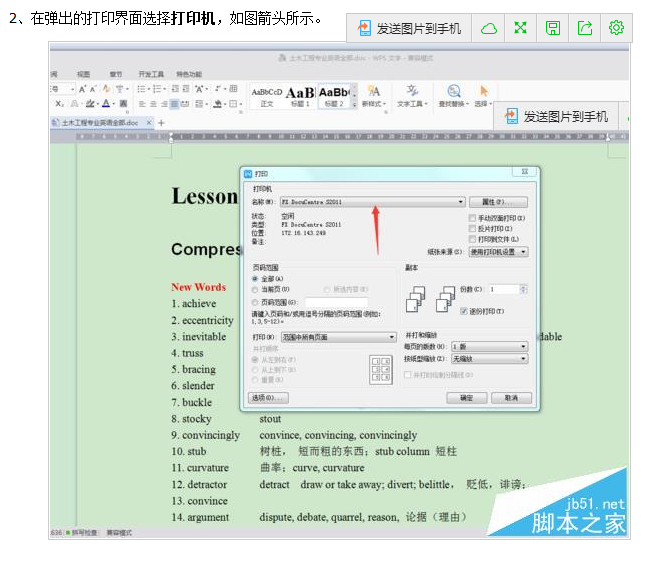
Task: Click the New Style icon in ribbon
Action: [x=373, y=92]
